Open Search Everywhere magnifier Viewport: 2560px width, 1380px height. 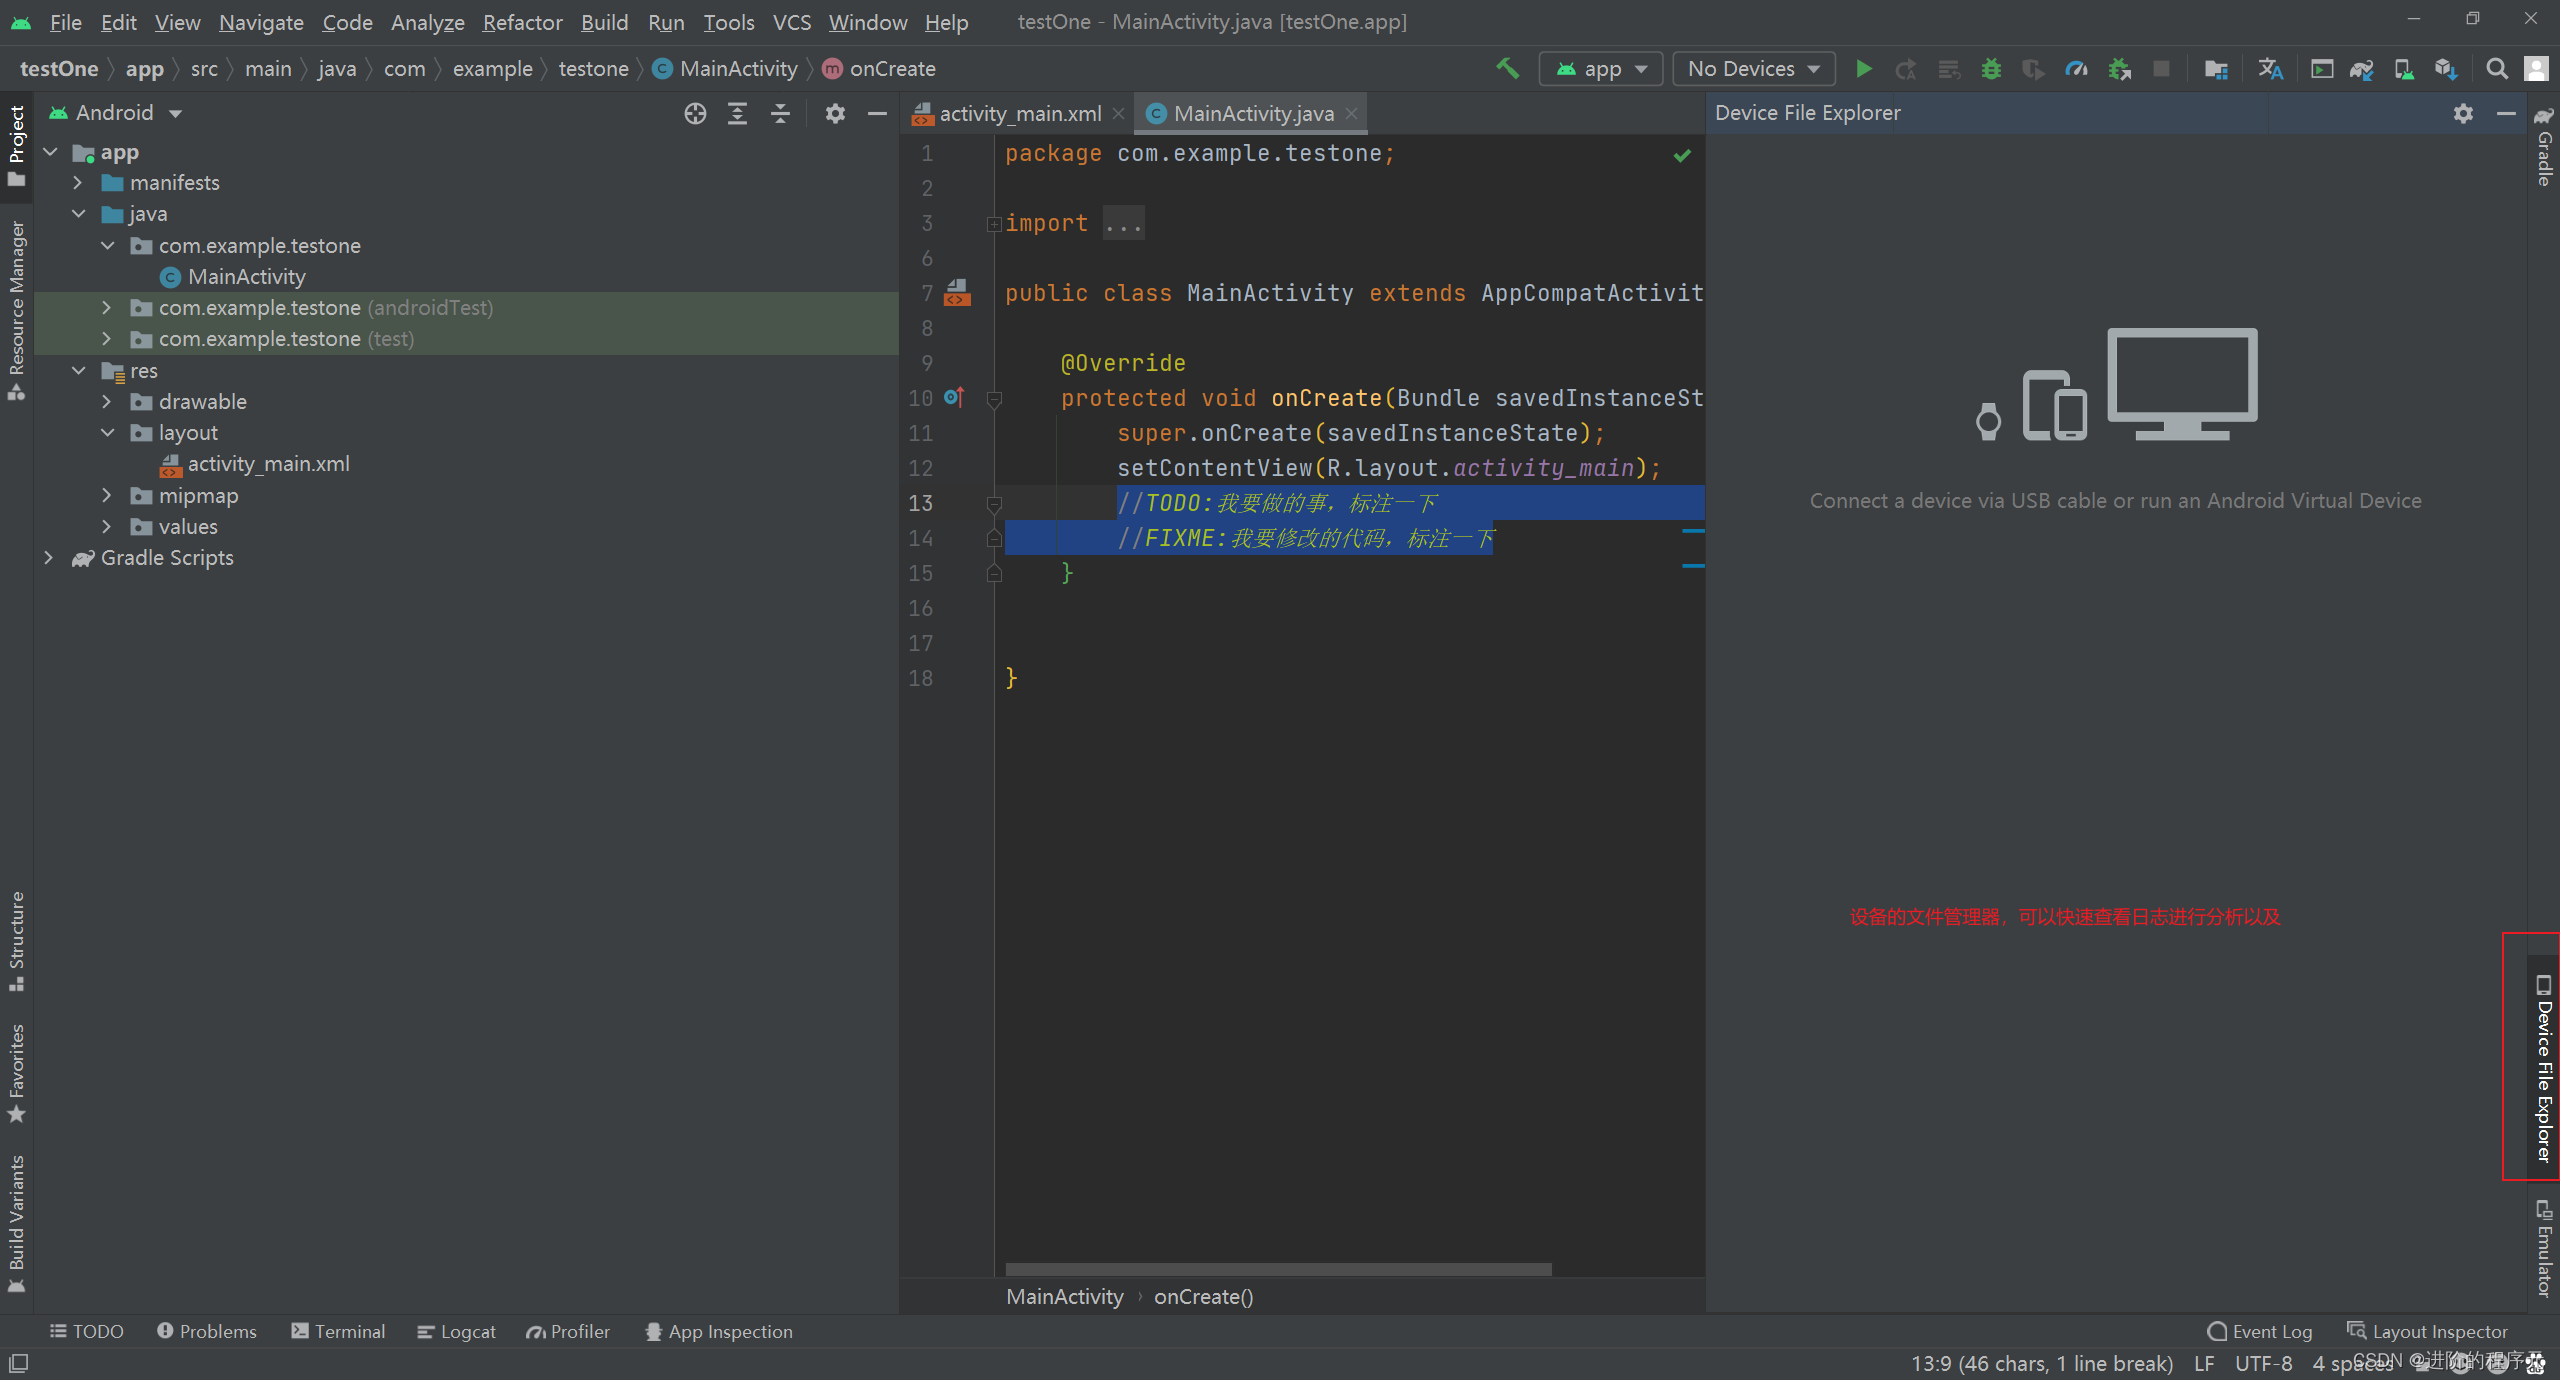coord(2495,68)
